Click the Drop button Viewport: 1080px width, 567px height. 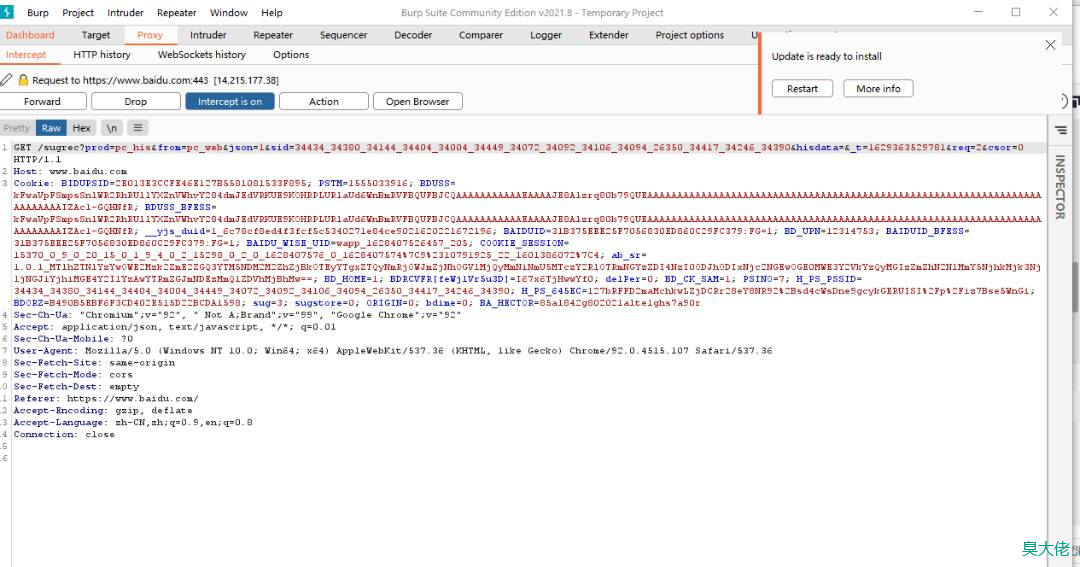click(136, 101)
